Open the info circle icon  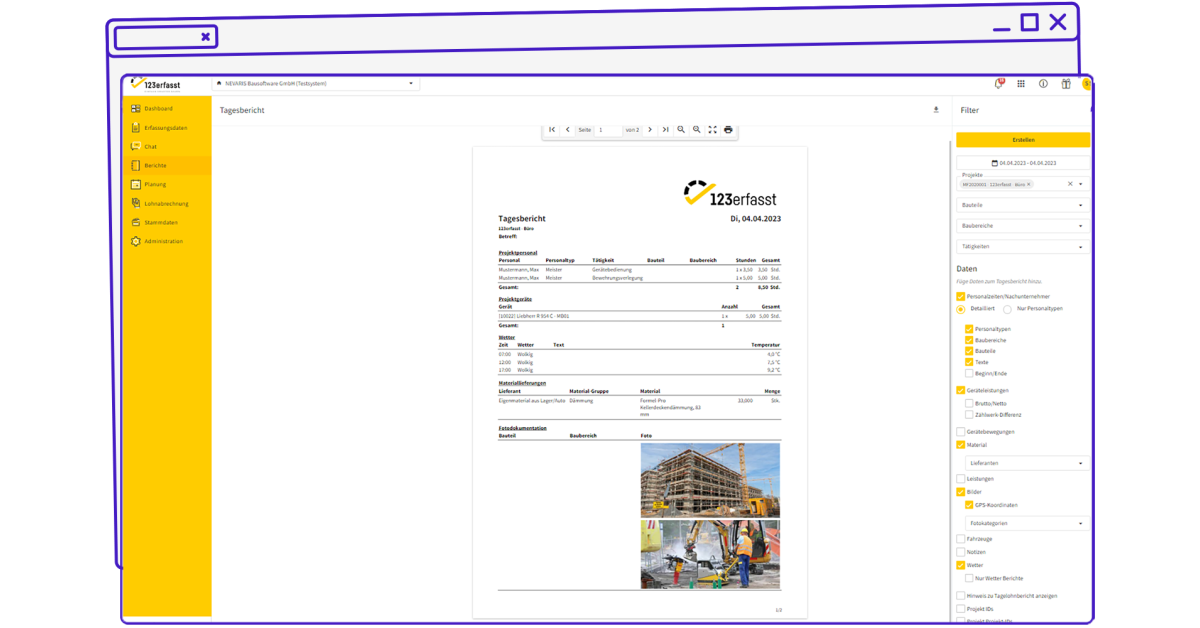click(1043, 84)
